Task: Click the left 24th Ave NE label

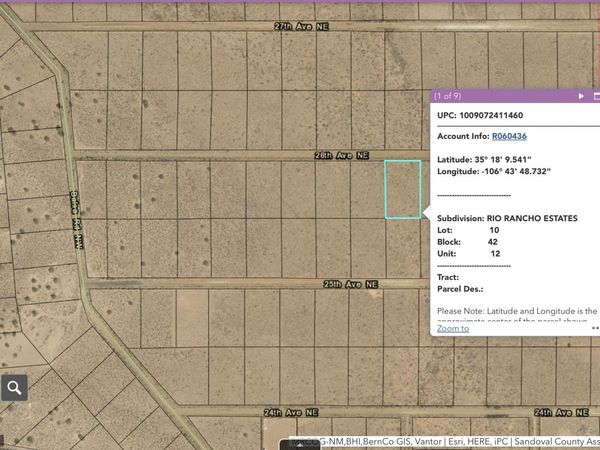Action: (x=291, y=412)
